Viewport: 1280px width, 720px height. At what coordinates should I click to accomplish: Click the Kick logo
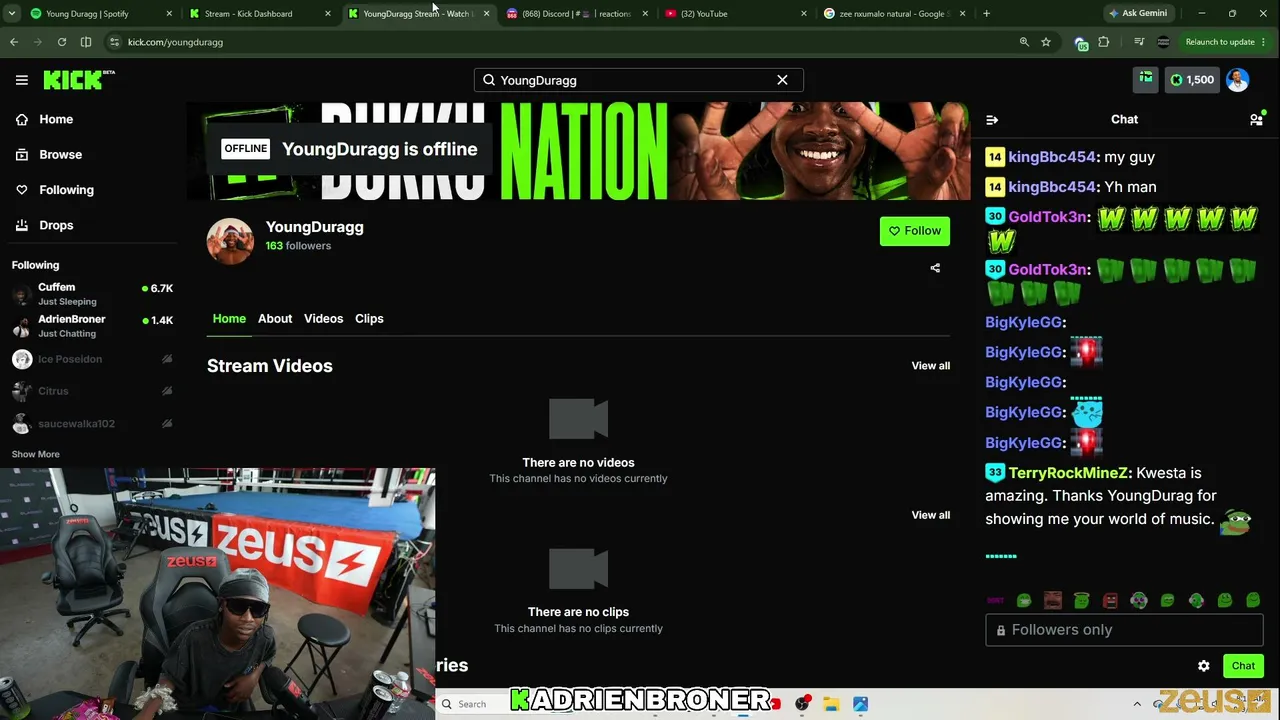coord(79,80)
